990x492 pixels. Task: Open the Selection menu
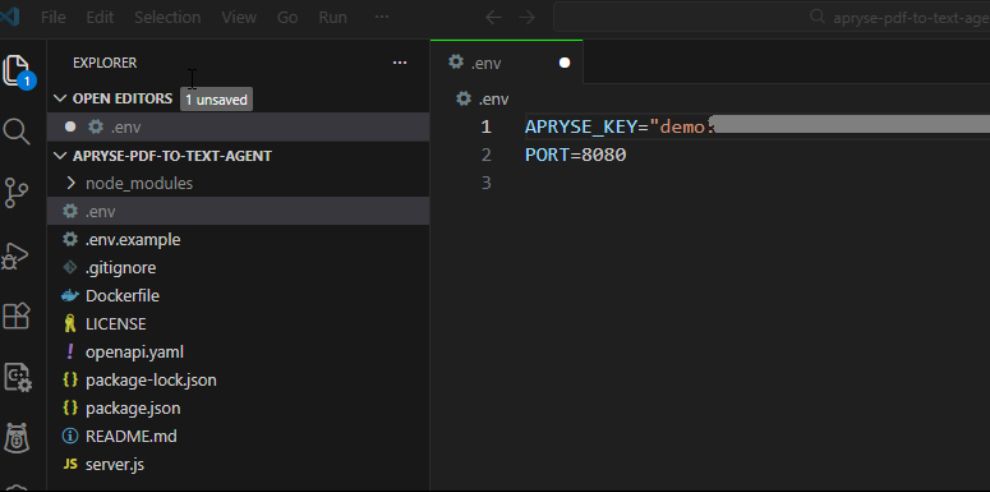pos(167,17)
